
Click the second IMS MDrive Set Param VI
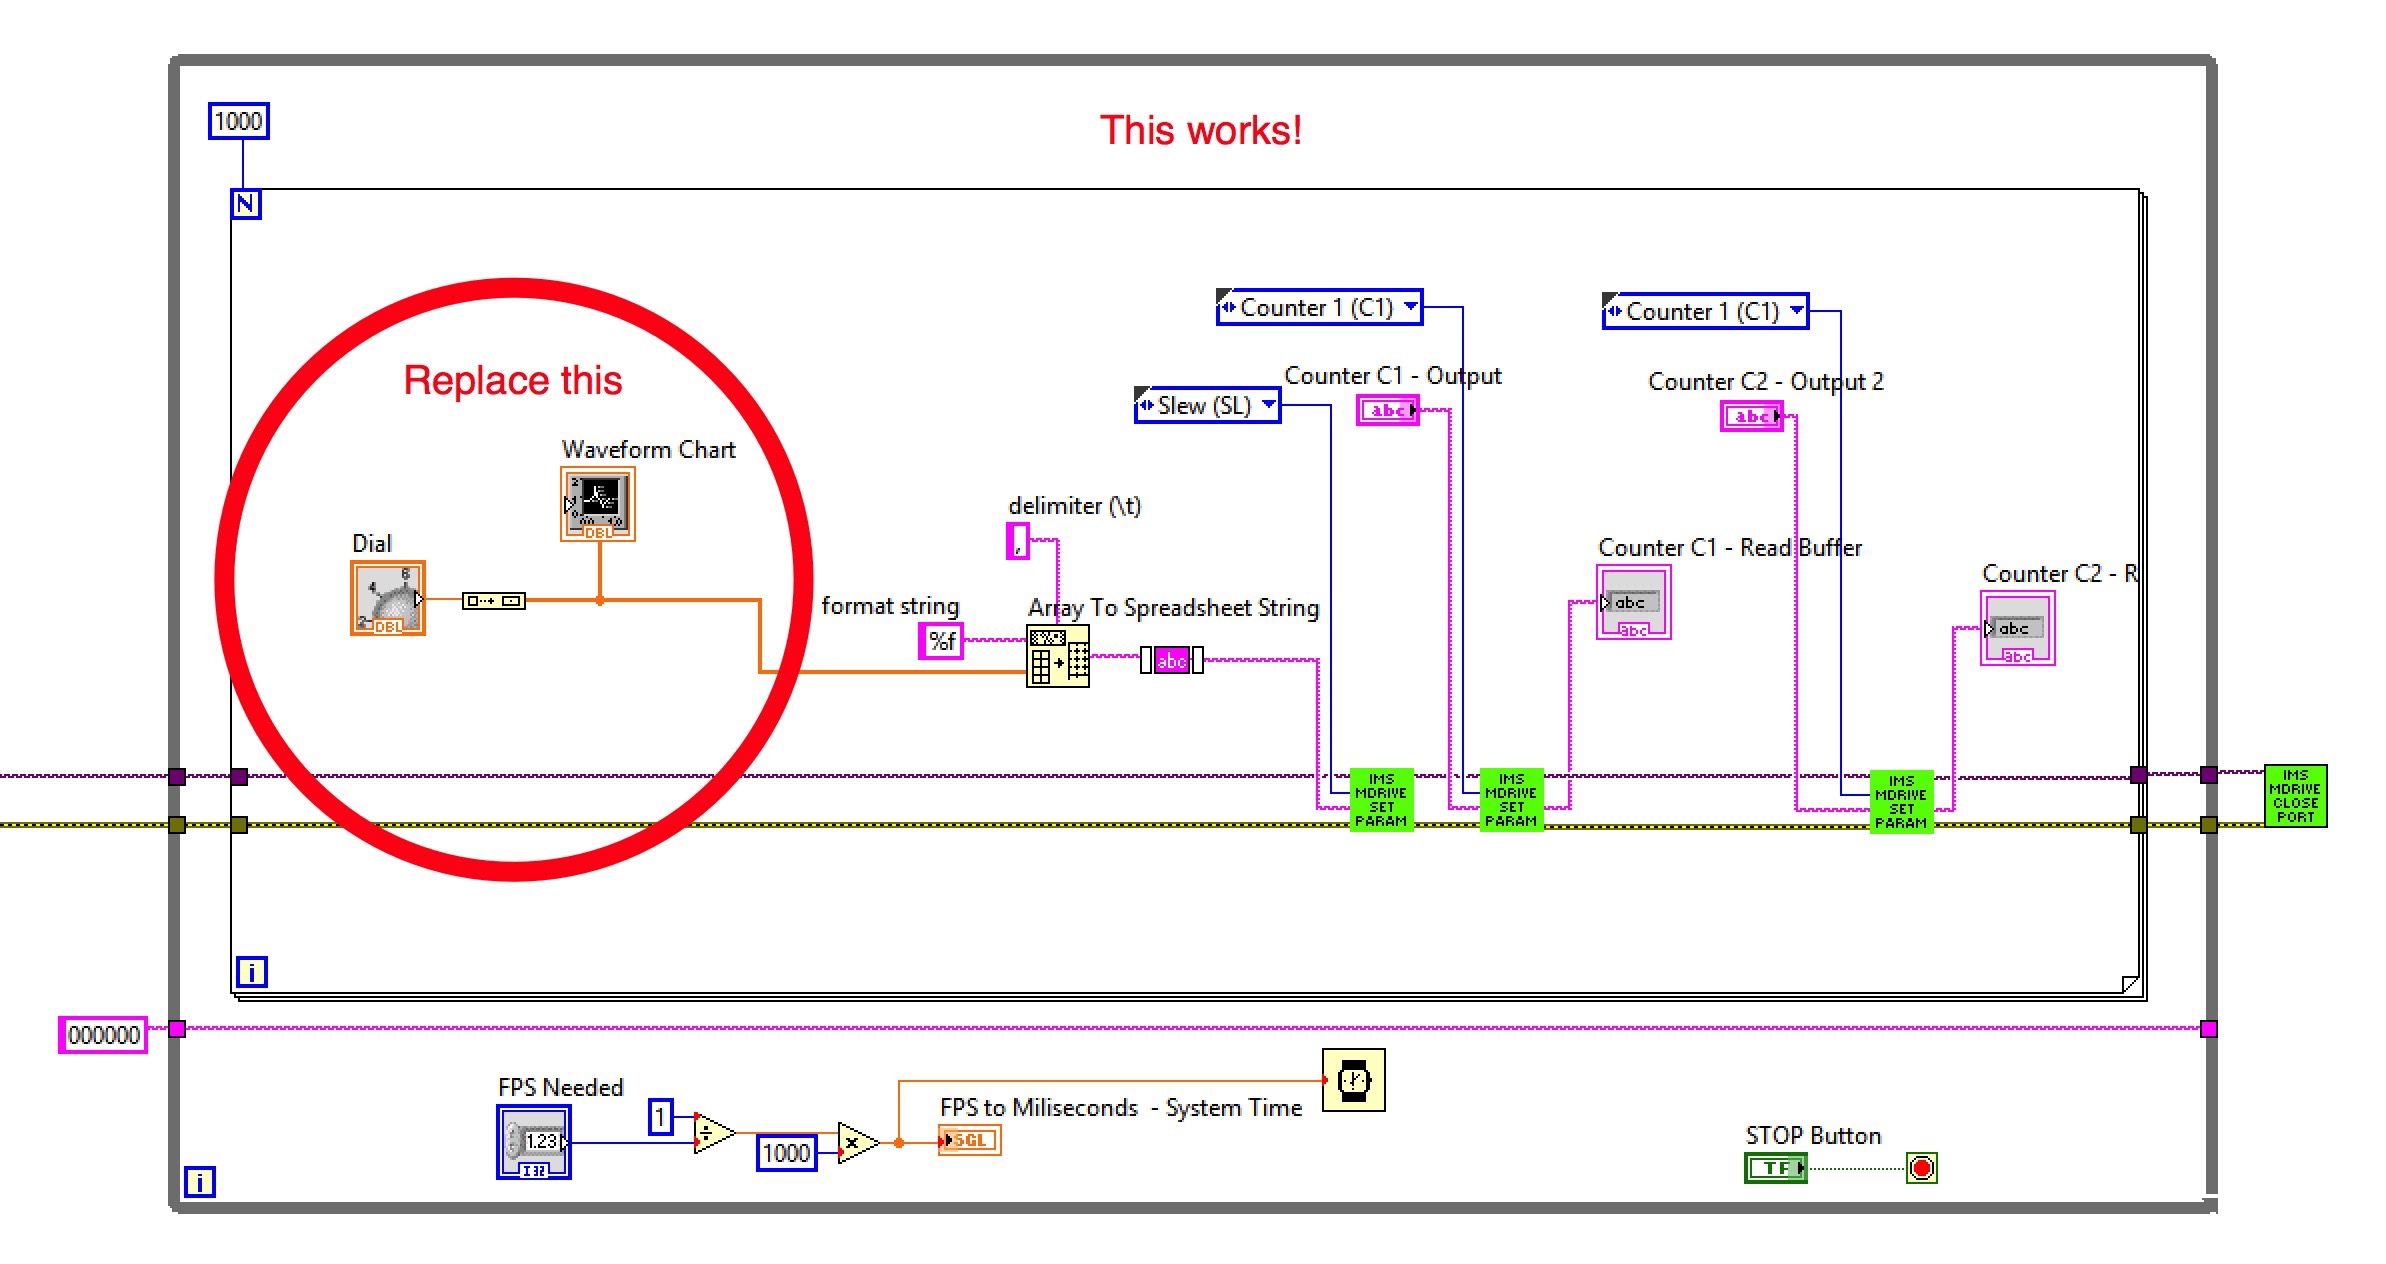pos(1511,800)
